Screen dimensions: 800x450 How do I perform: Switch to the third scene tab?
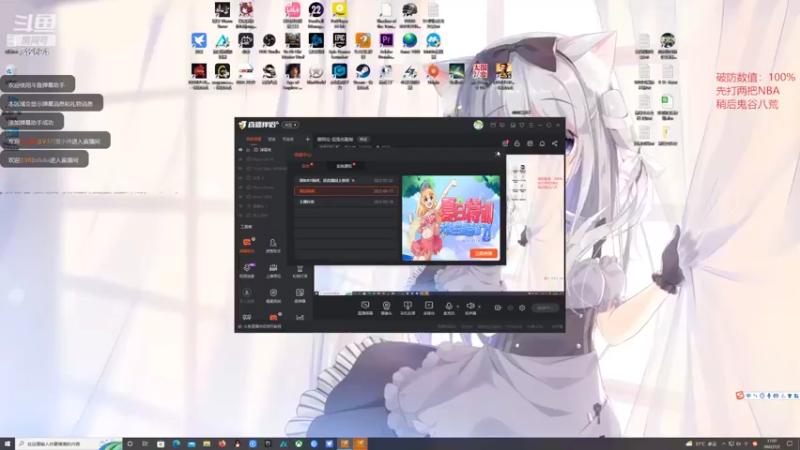tap(288, 139)
